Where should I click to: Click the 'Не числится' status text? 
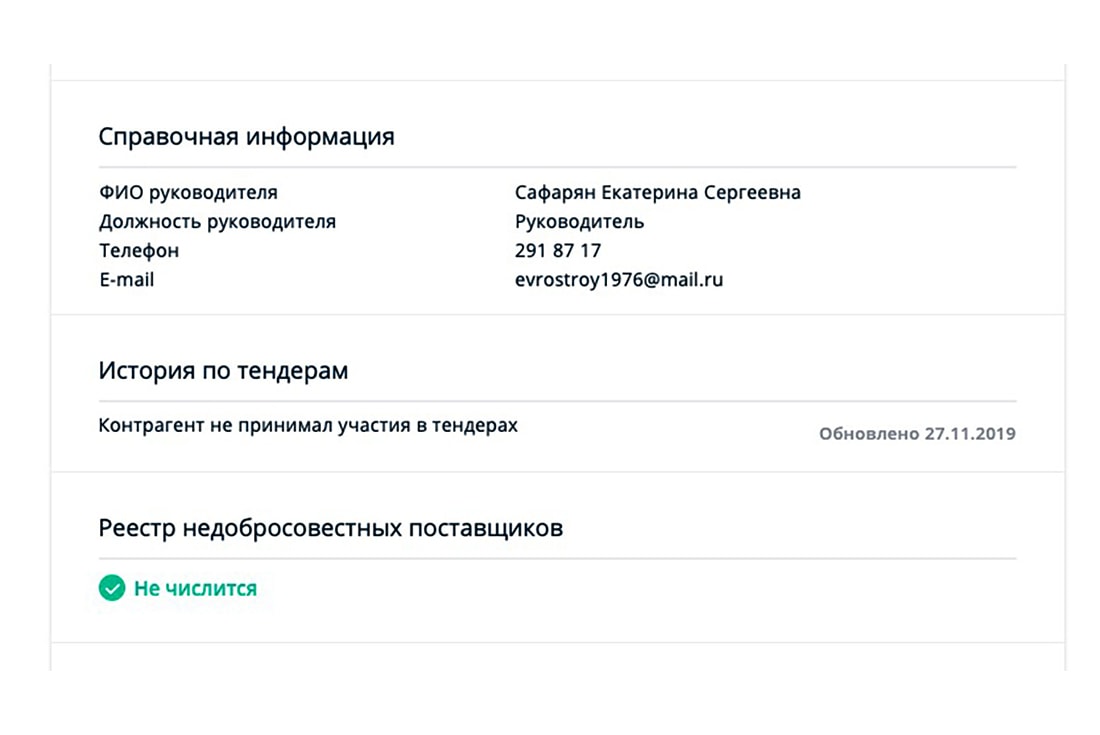click(x=195, y=589)
